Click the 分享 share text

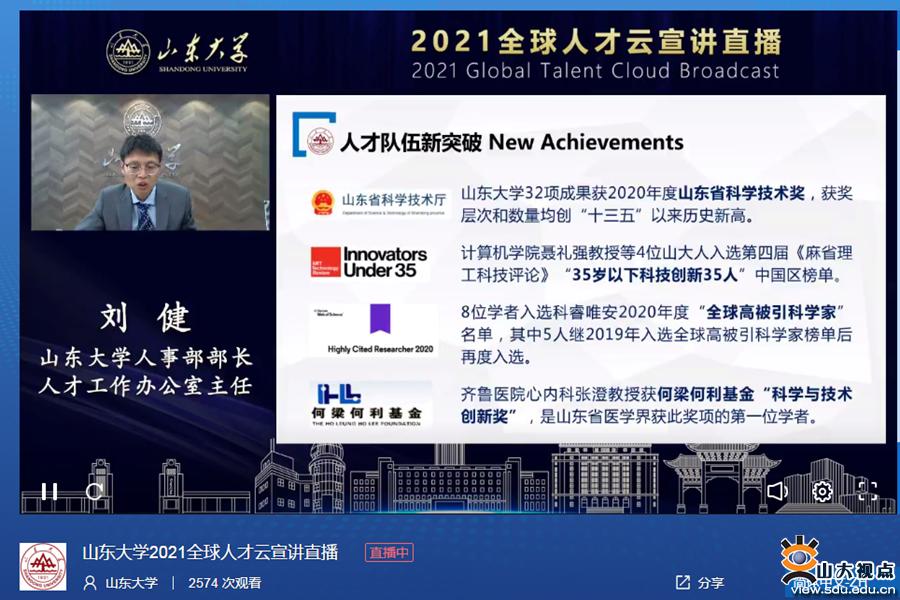711,582
